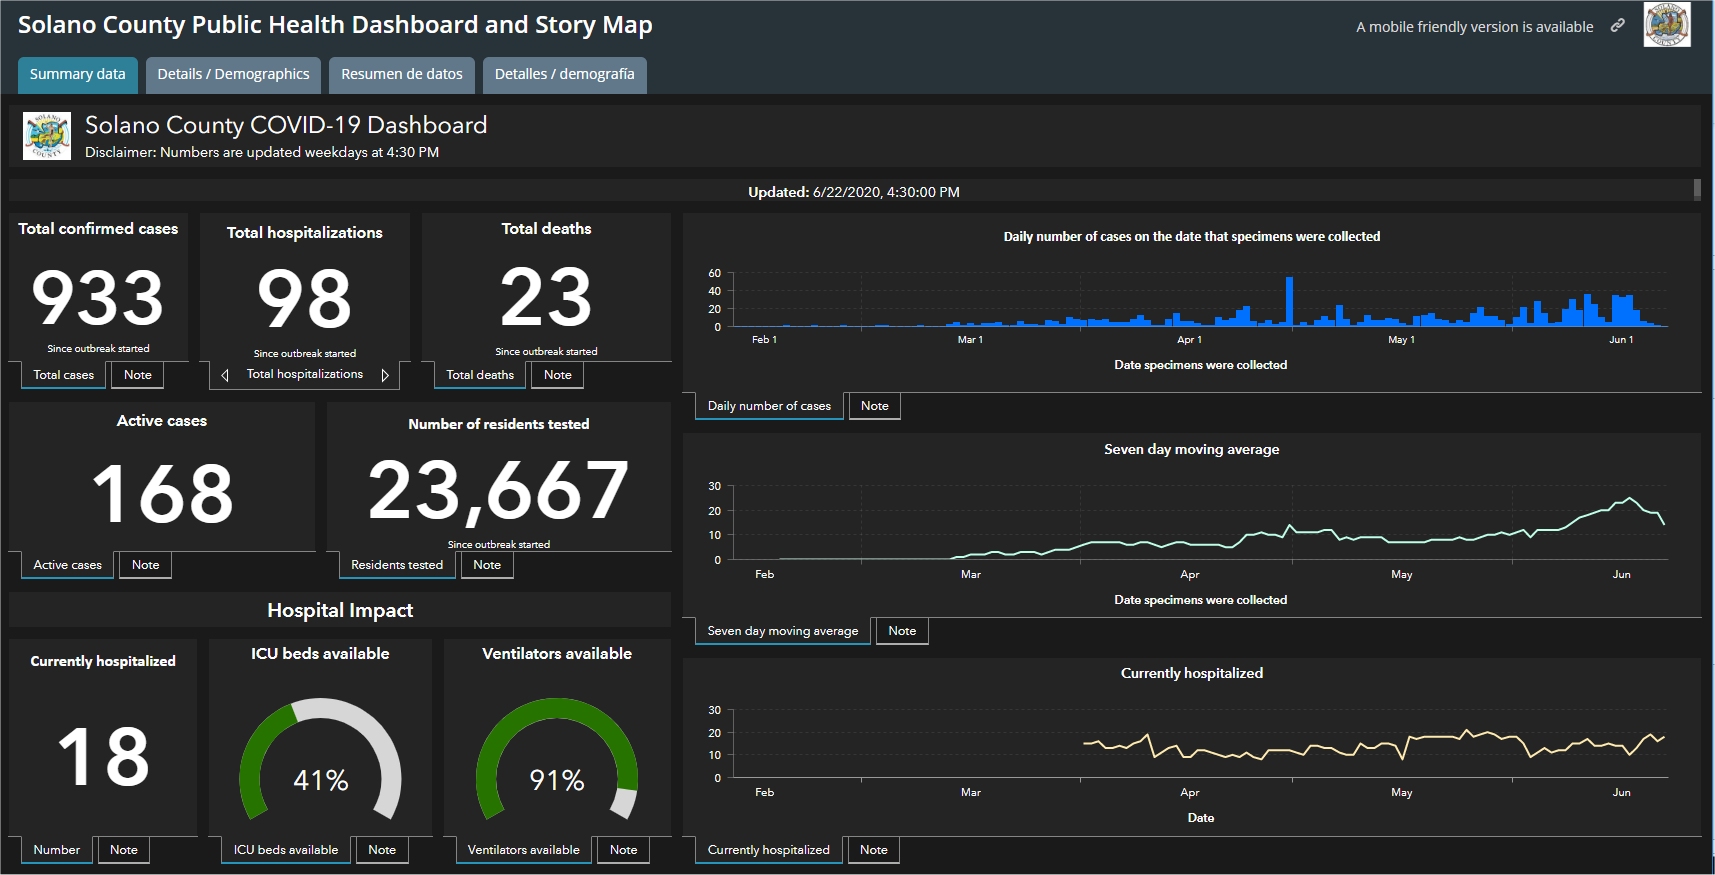This screenshot has height=875, width=1715.
Task: Switch to the Details / Demographics tab
Action: 233,75
